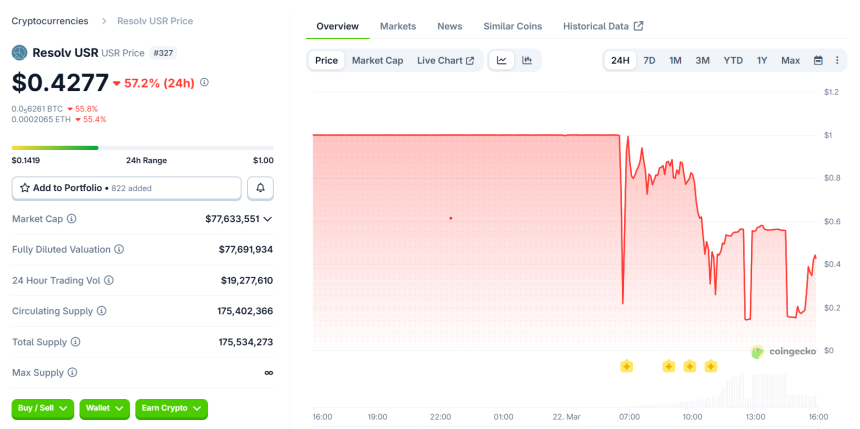Switch to the Markets tab
Image resolution: width=860 pixels, height=429 pixels.
point(398,26)
